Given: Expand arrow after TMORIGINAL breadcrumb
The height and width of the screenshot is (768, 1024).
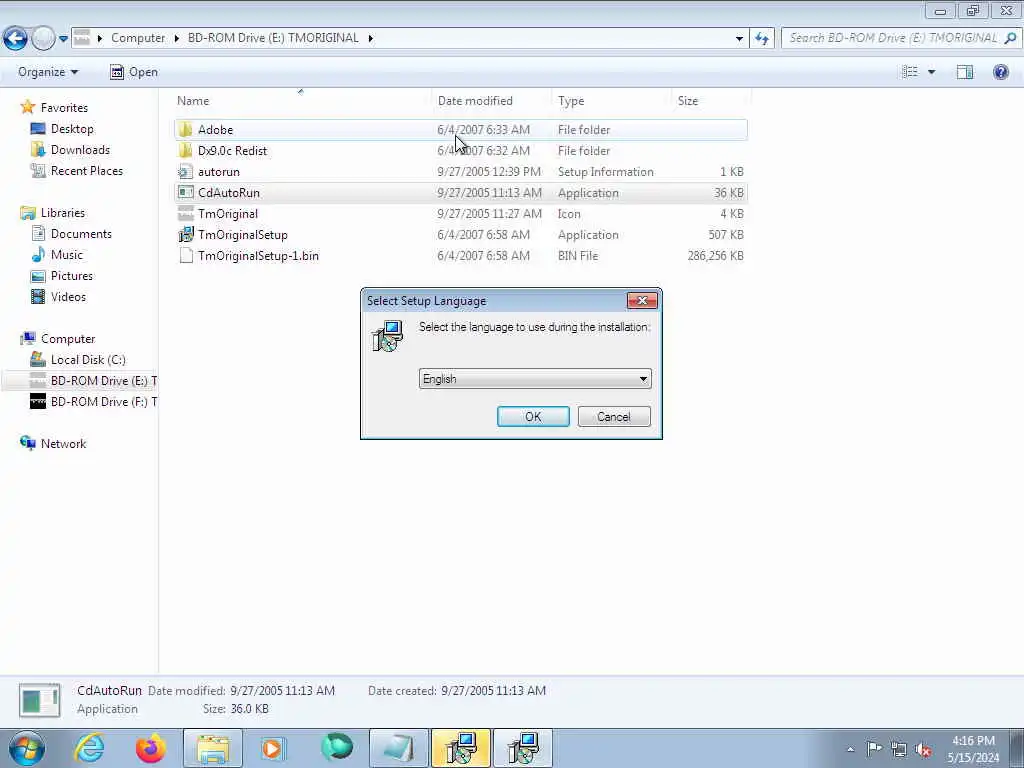Looking at the screenshot, I should click(x=370, y=39).
